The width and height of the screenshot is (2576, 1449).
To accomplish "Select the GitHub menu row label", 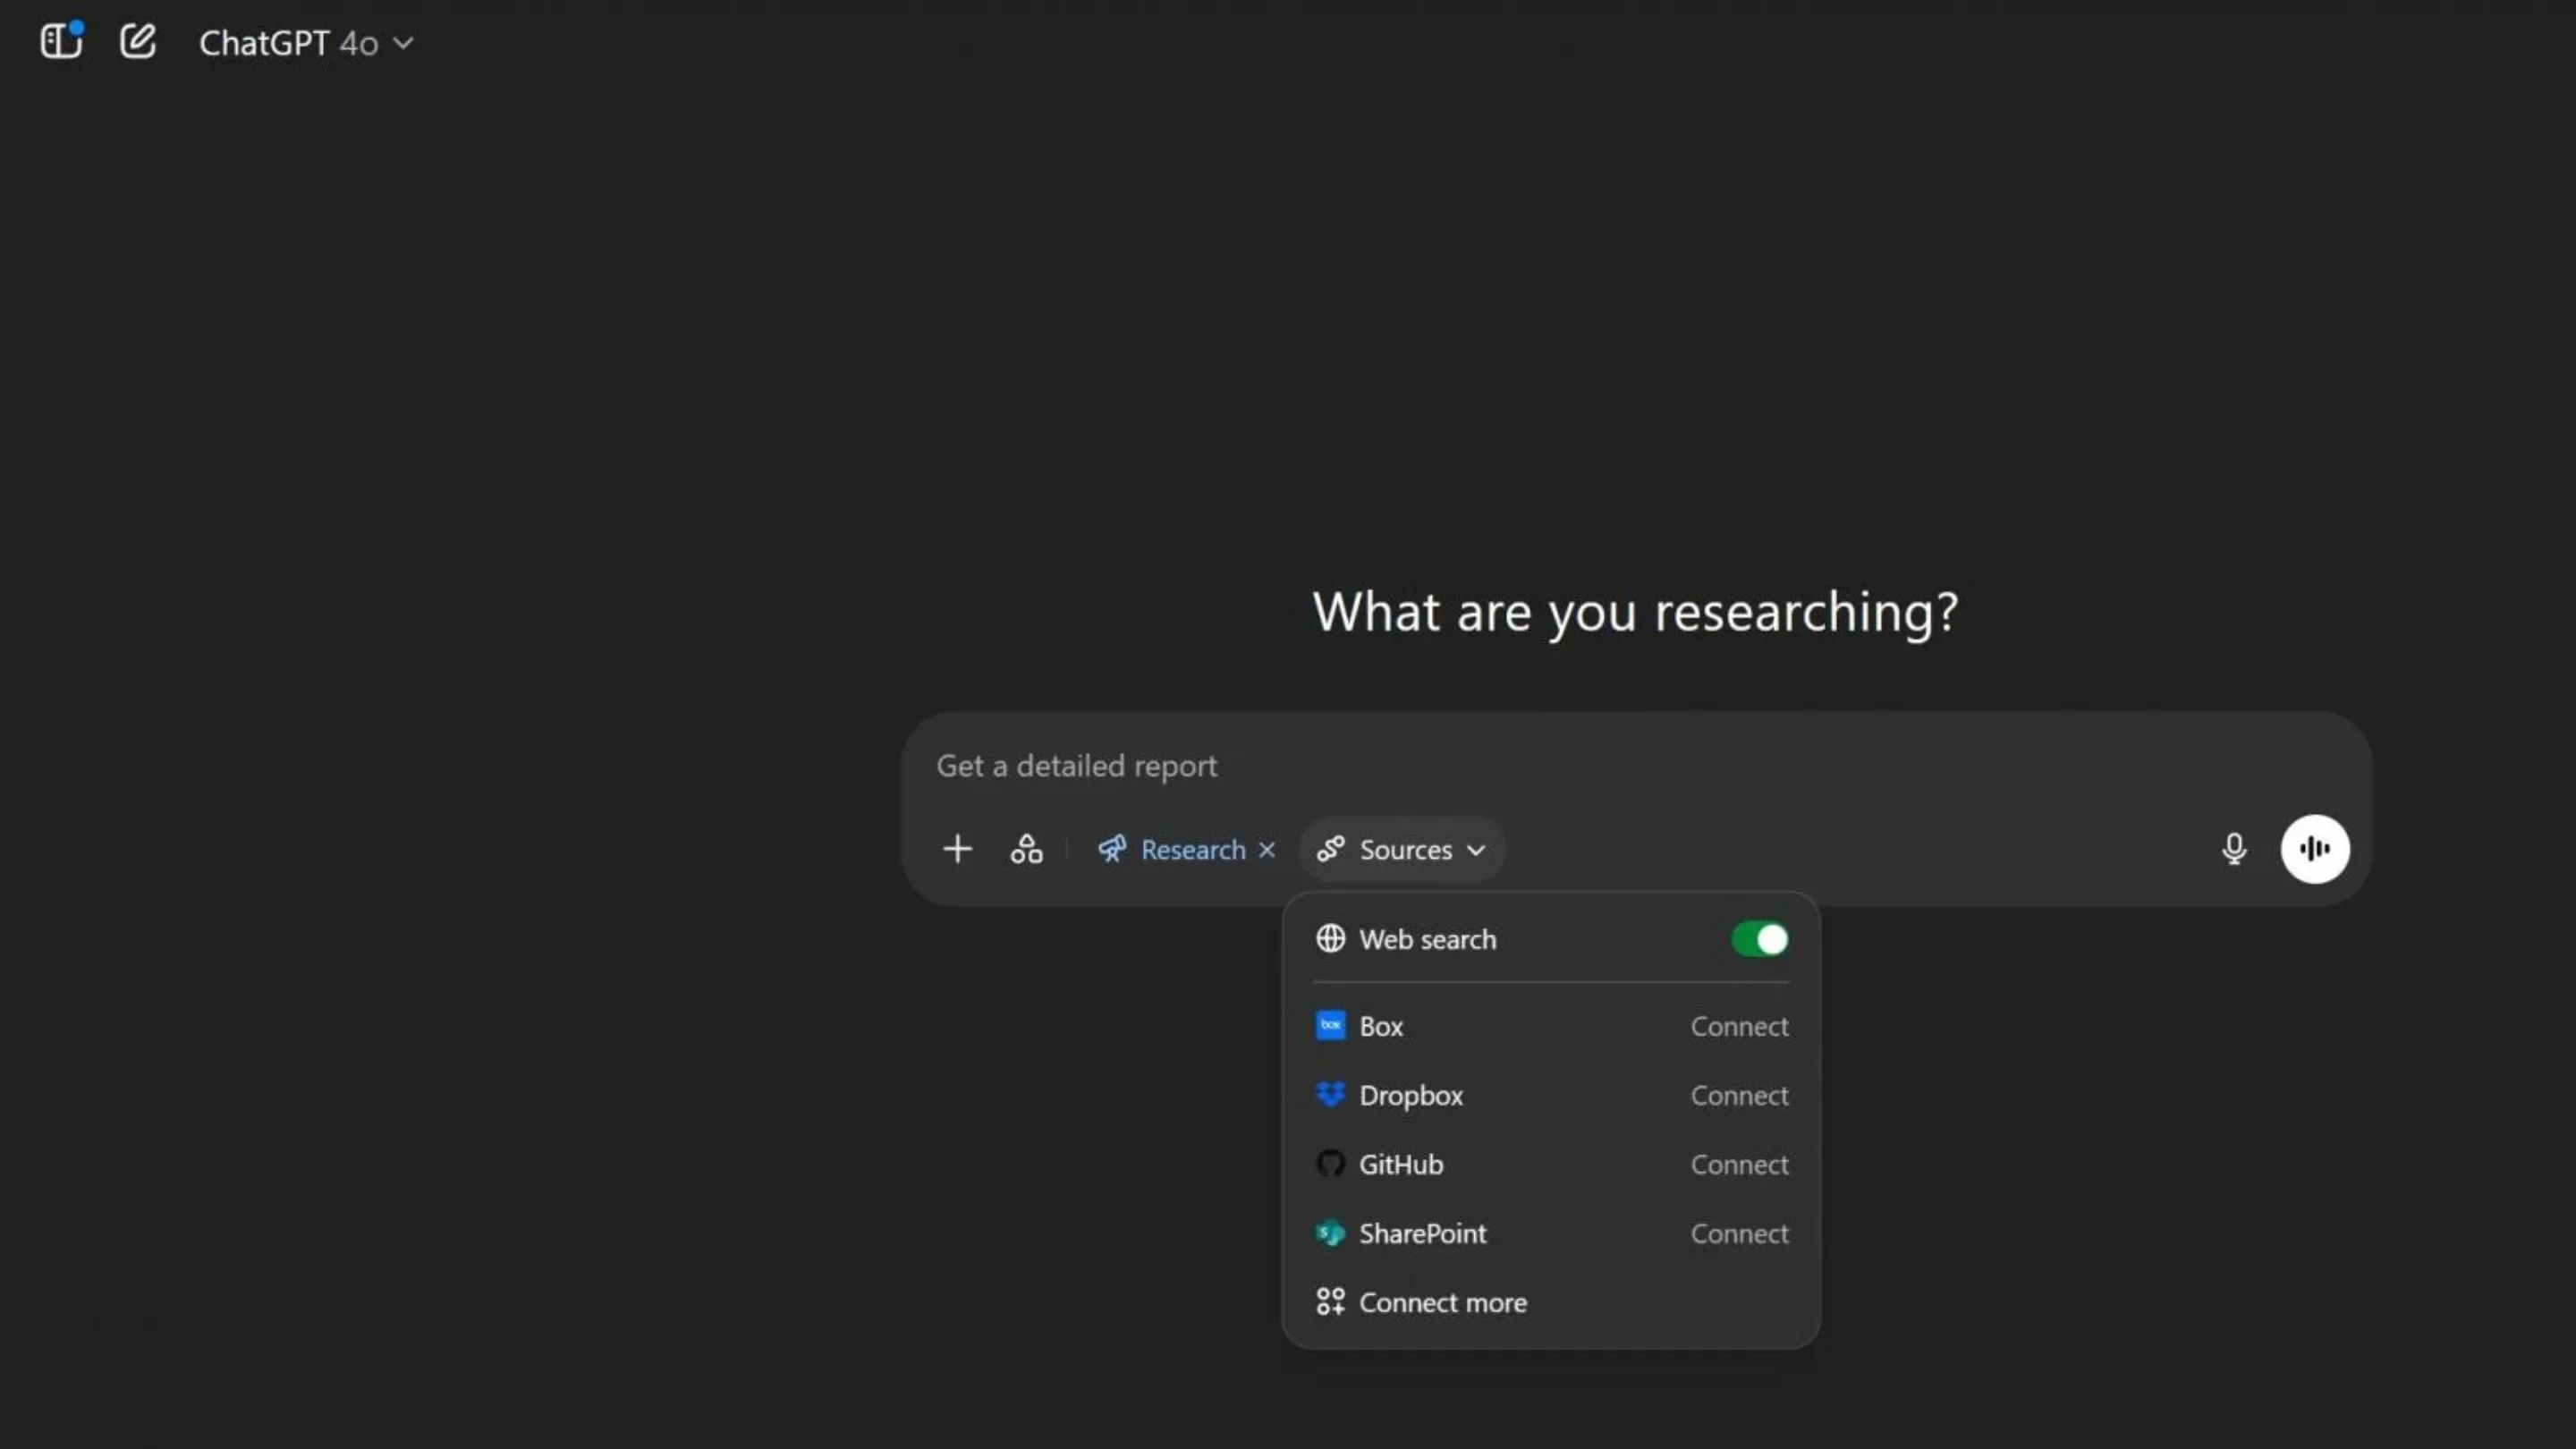I will [x=1401, y=1164].
